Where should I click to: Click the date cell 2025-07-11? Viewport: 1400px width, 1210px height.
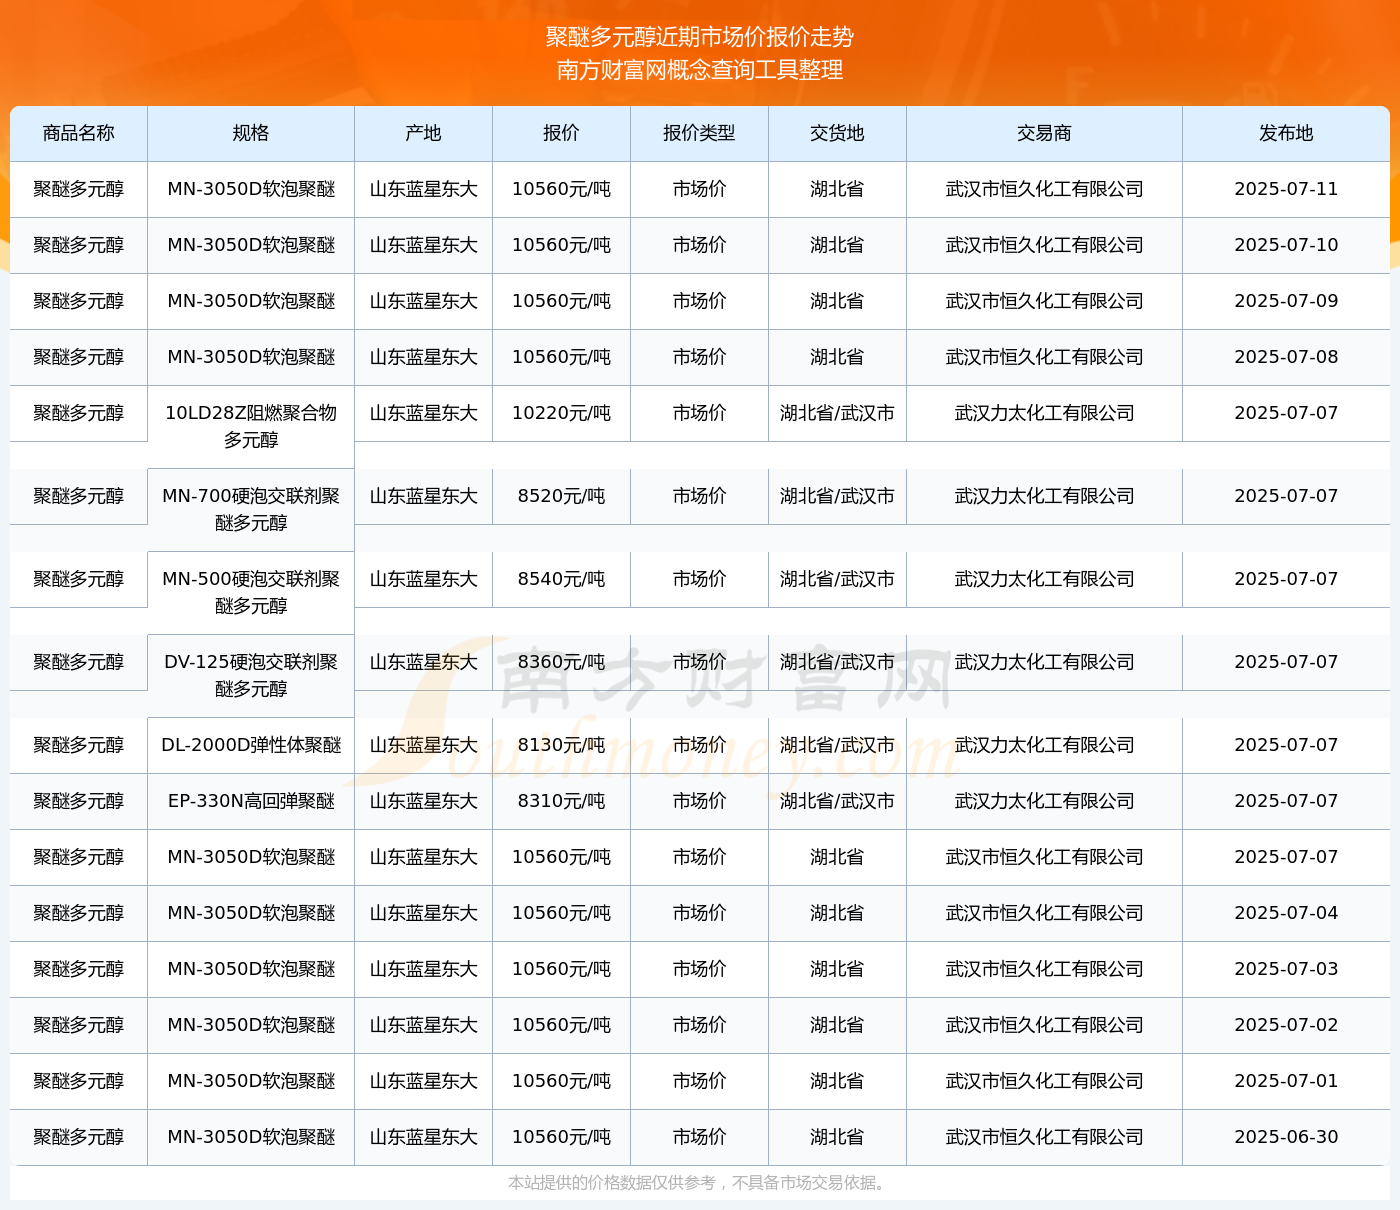coord(1287,189)
